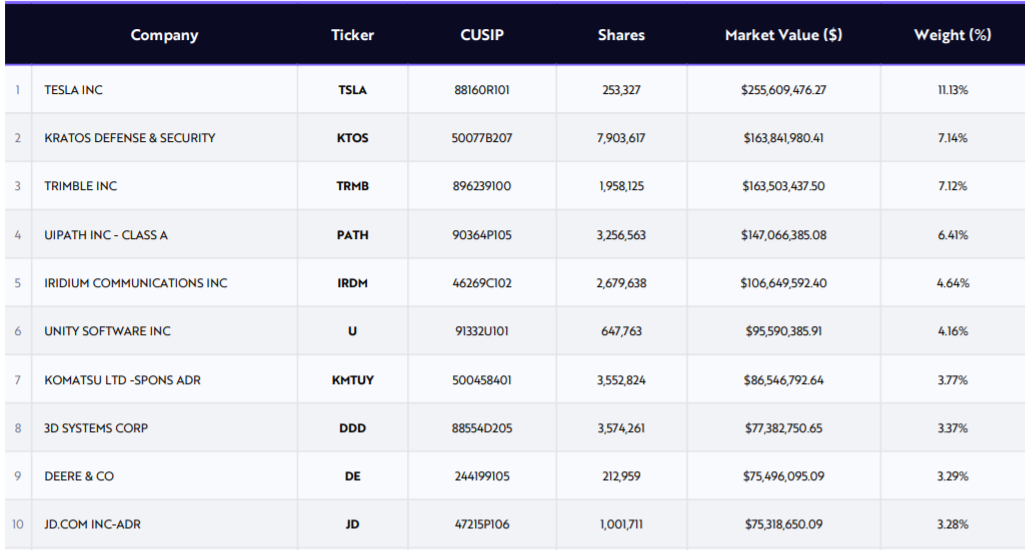1025x550 pixels.
Task: Click the CUSIP column header
Action: 482,35
